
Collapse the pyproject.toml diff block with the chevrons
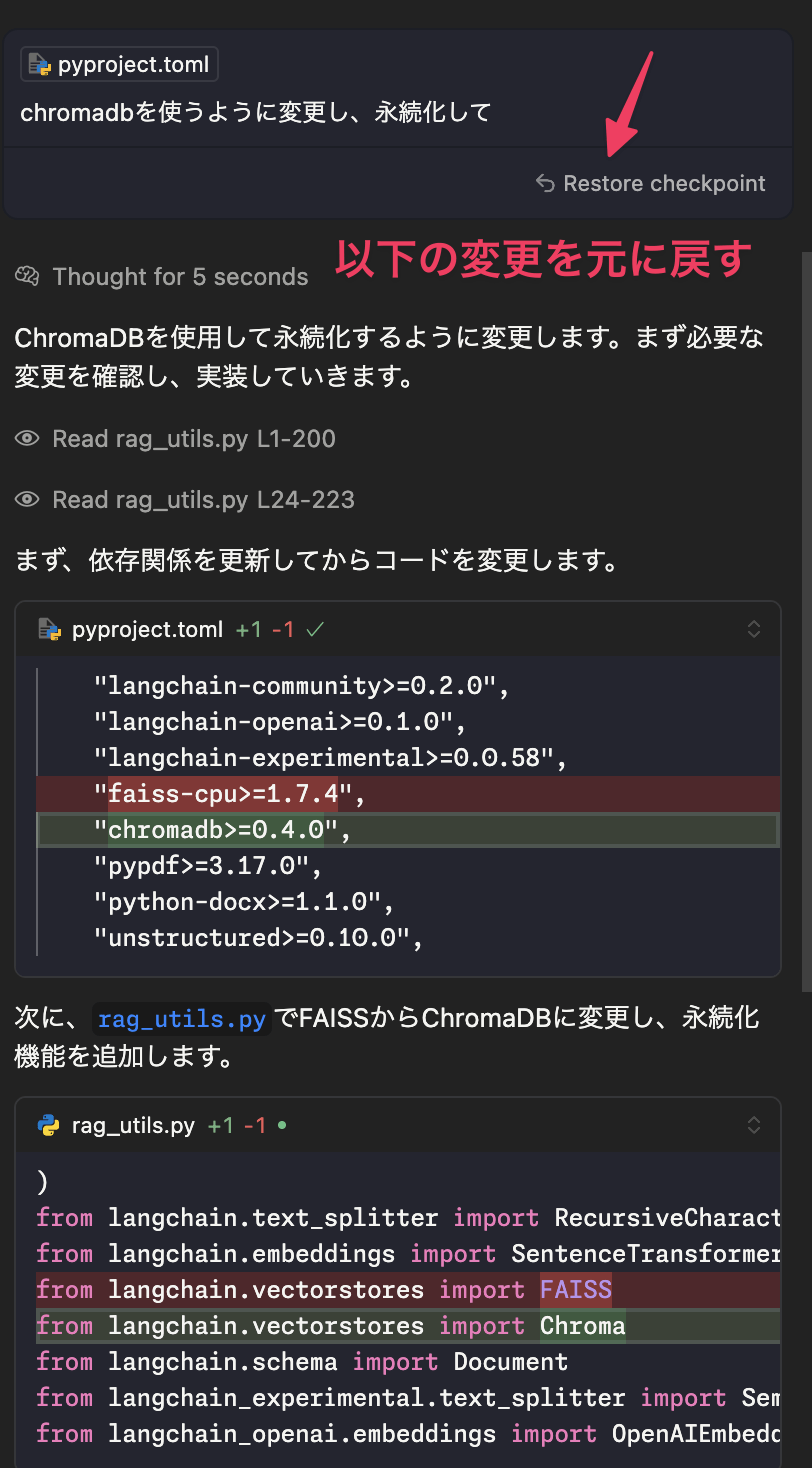pyautogui.click(x=754, y=629)
